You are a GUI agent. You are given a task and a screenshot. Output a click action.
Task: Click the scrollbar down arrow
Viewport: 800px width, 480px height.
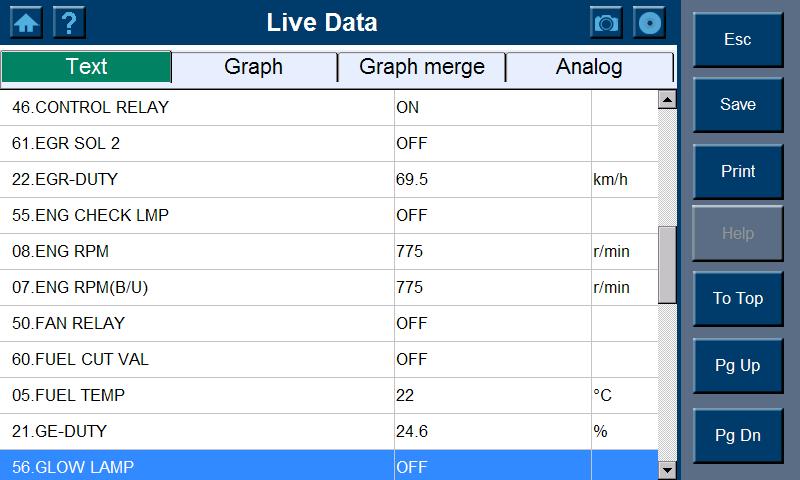click(667, 469)
